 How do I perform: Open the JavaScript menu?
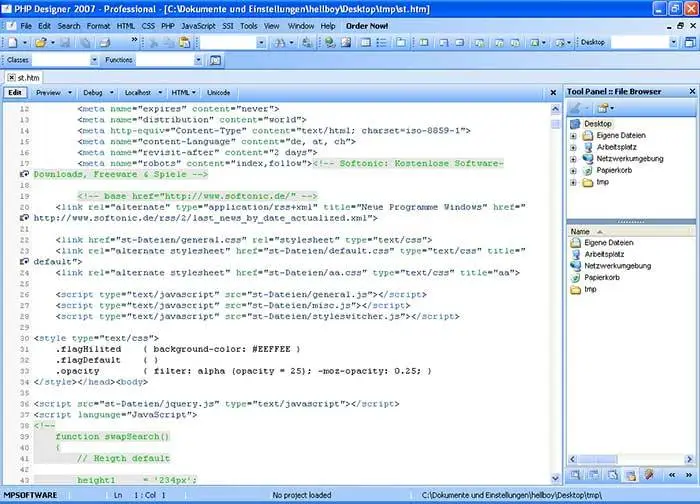[198, 26]
